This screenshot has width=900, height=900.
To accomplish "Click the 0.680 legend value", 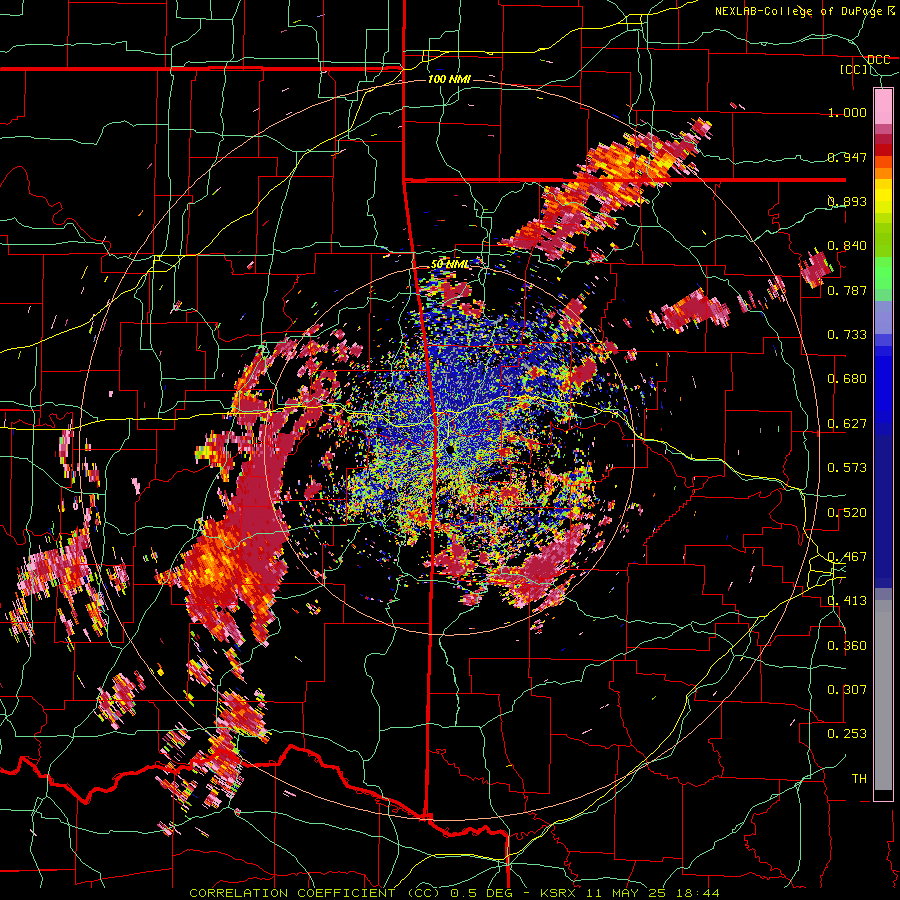I will (847, 379).
